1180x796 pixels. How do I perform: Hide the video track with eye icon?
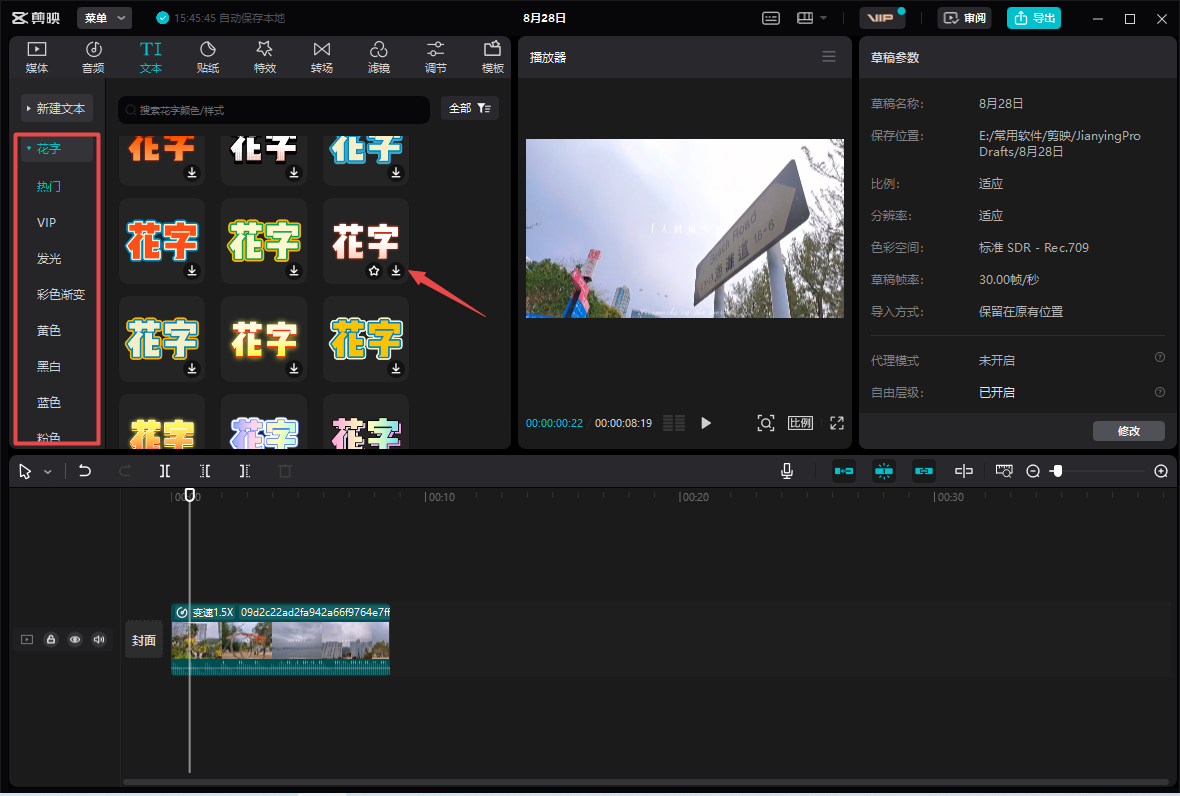(x=75, y=640)
